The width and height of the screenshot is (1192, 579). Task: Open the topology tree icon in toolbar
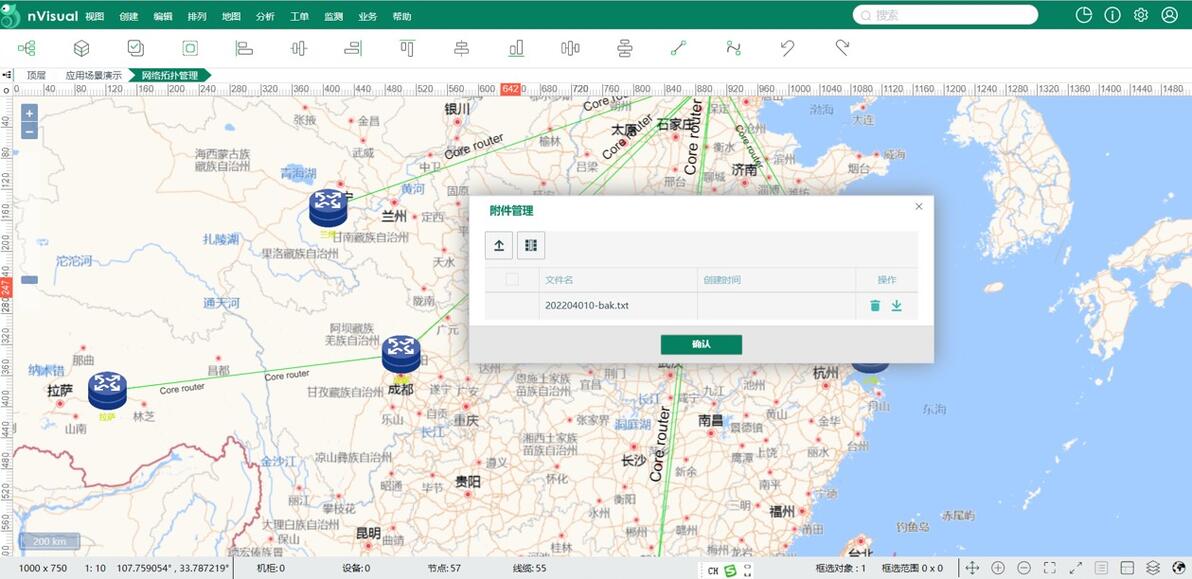click(27, 48)
